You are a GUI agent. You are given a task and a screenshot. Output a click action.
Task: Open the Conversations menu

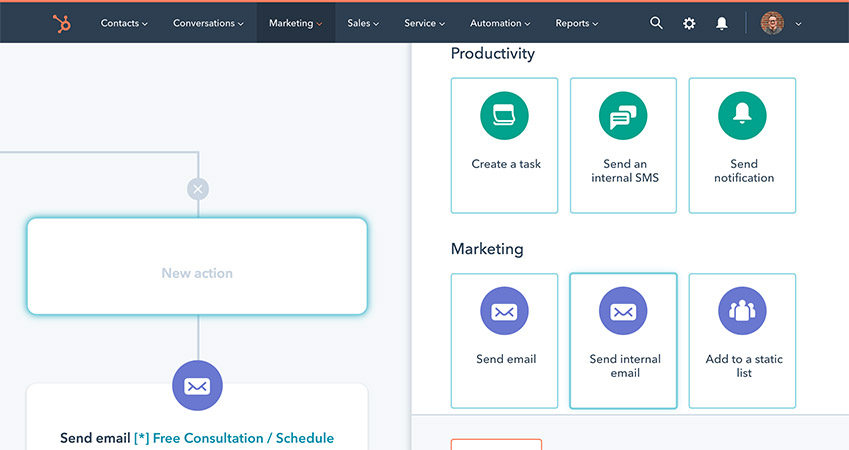click(208, 23)
